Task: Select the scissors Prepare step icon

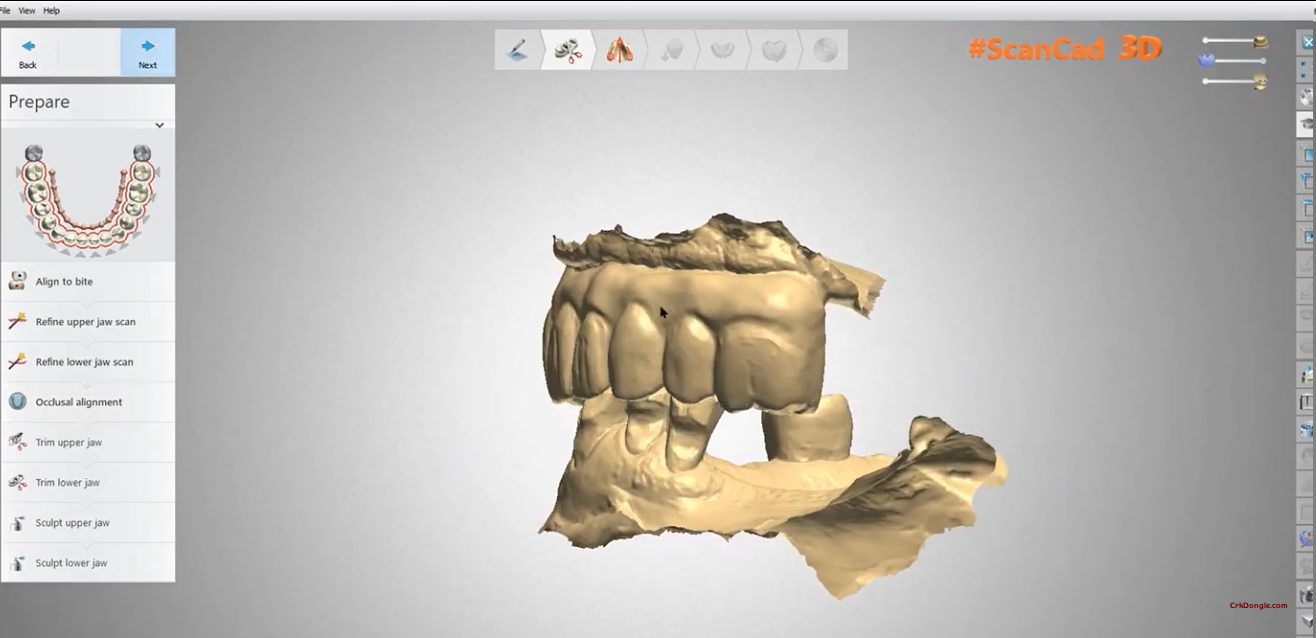Action: pos(568,50)
